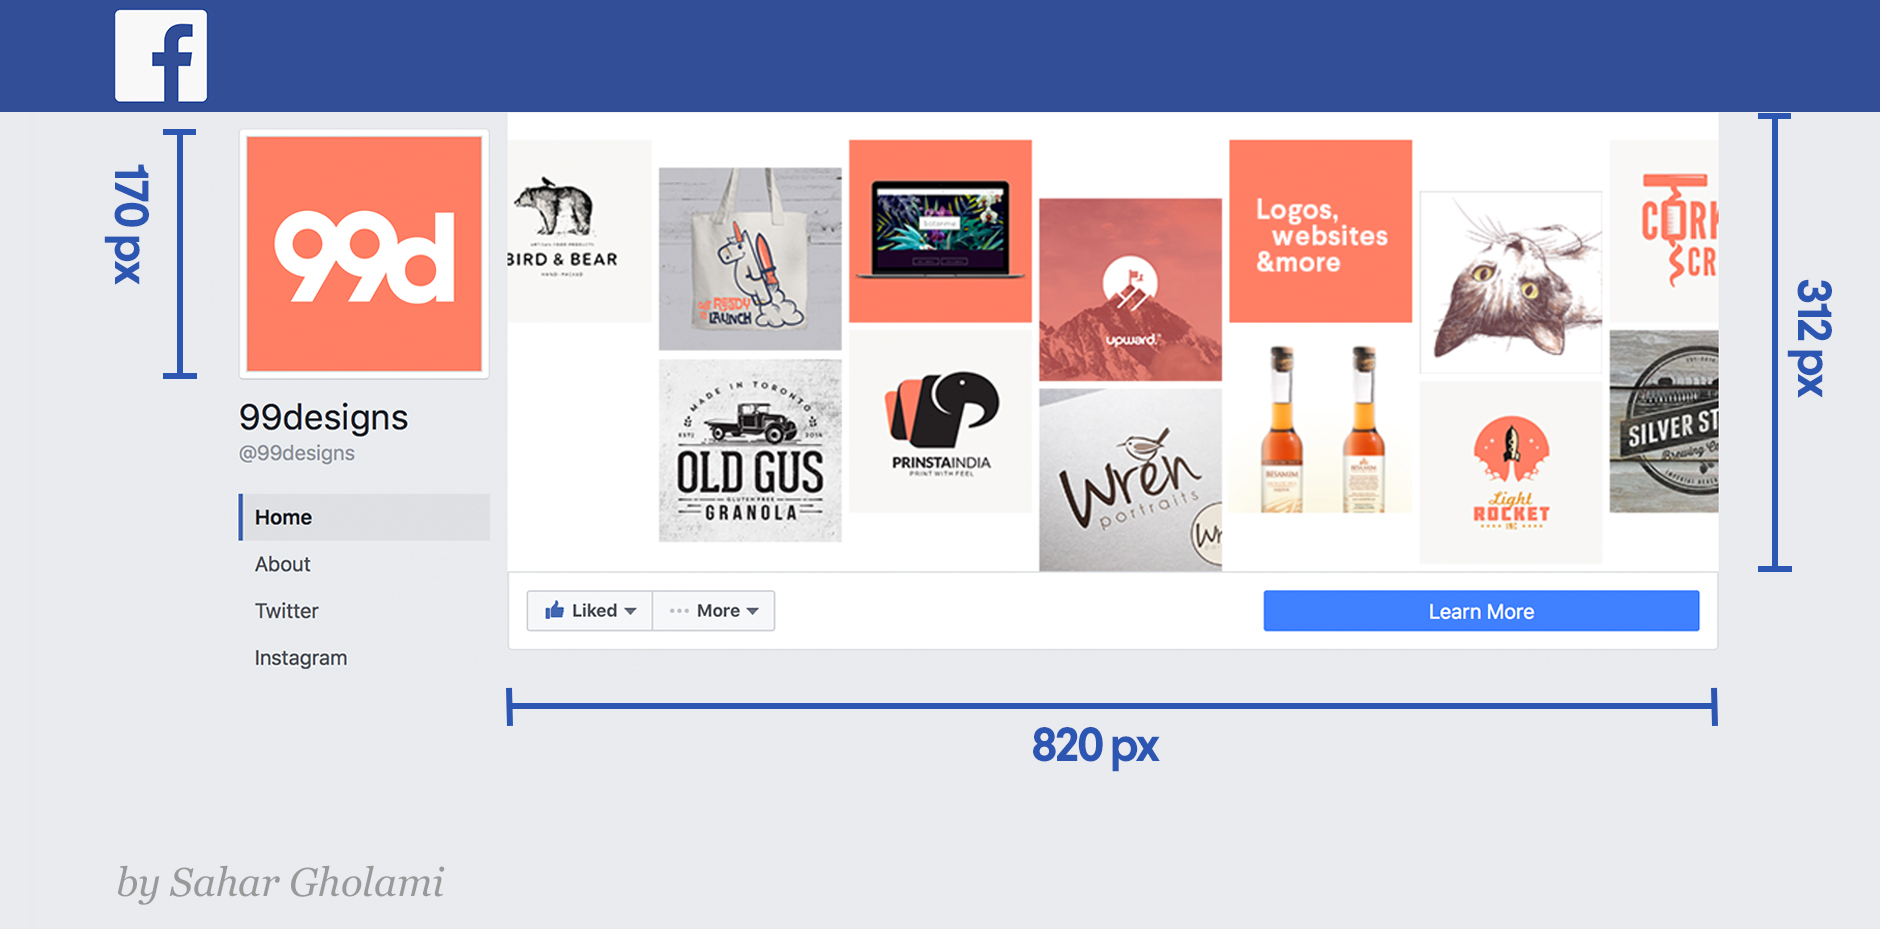The image size is (1880, 929).
Task: Click the Logos, websites & more tile
Action: pos(1320,231)
